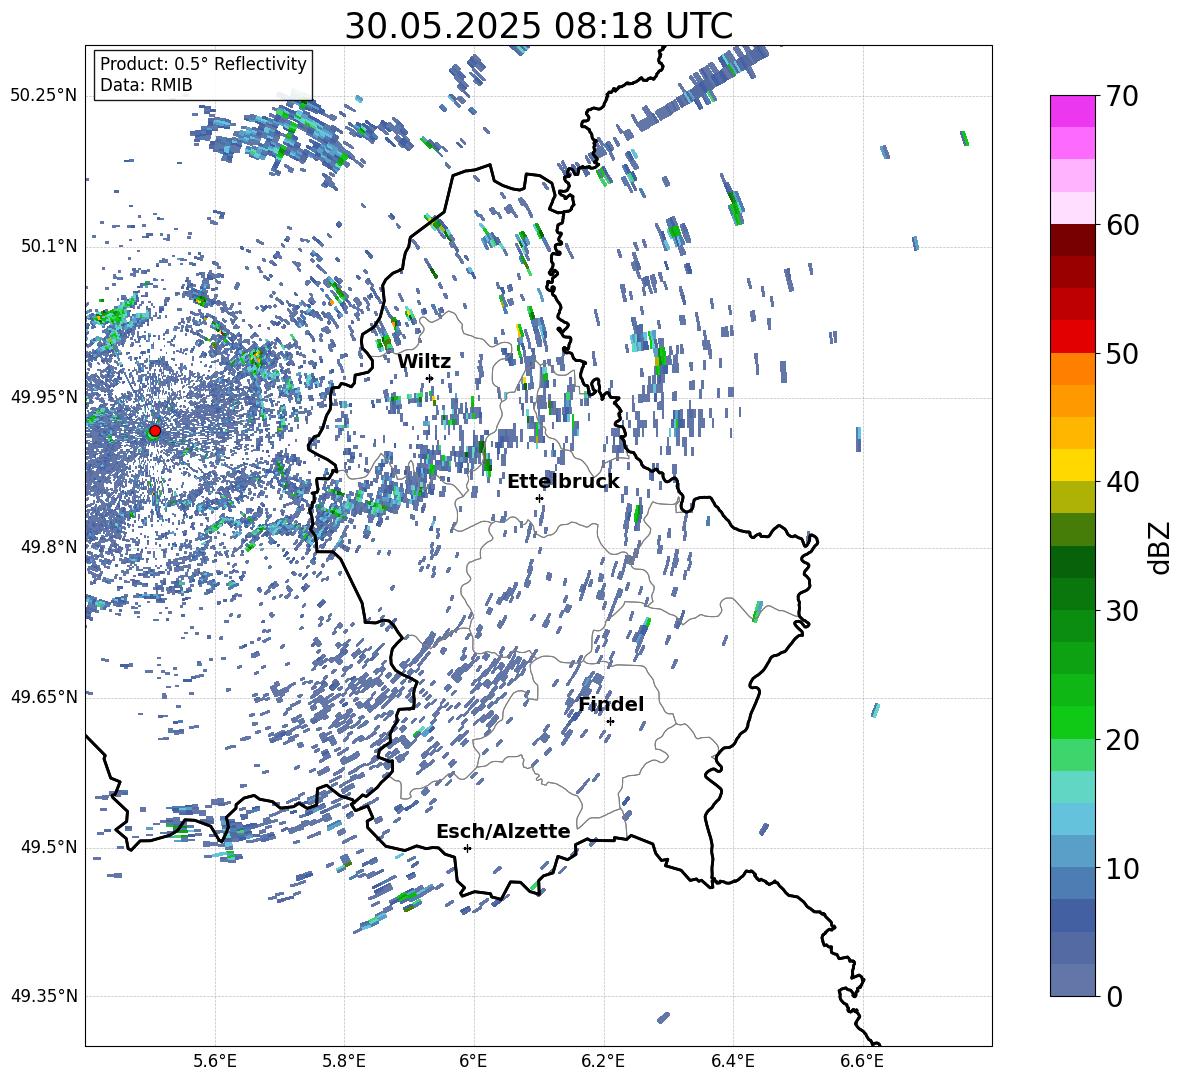The image size is (1184, 1081).
Task: Click the 70 value on colorbar
Action: point(1122,96)
